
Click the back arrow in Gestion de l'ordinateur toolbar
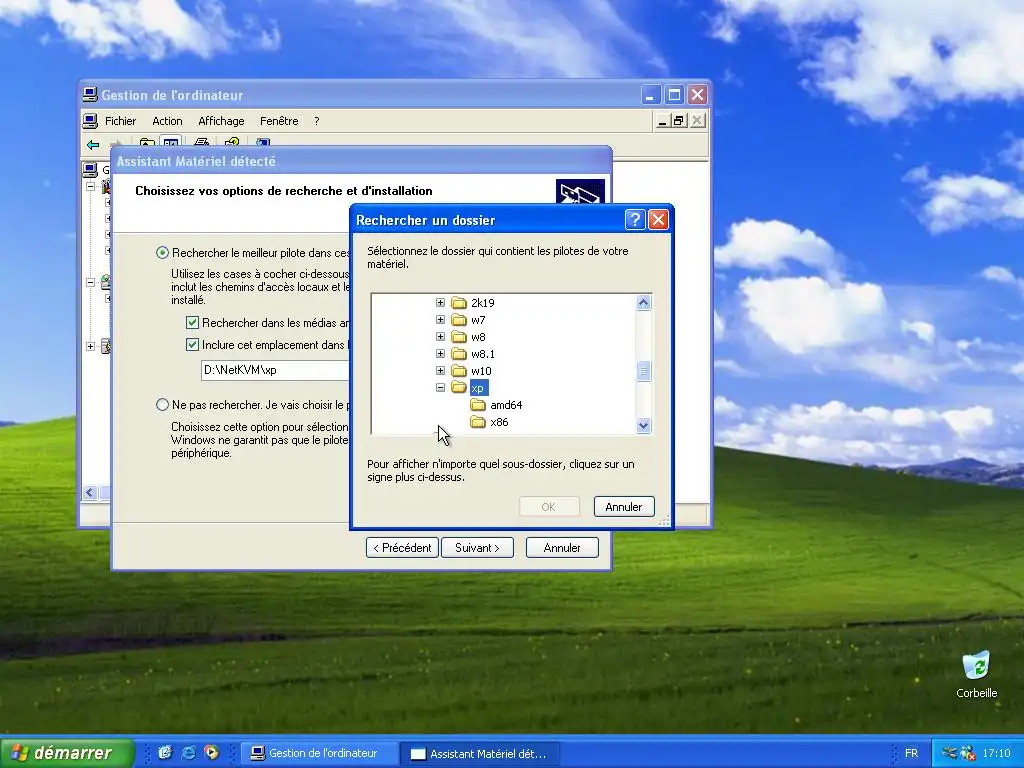pos(93,144)
